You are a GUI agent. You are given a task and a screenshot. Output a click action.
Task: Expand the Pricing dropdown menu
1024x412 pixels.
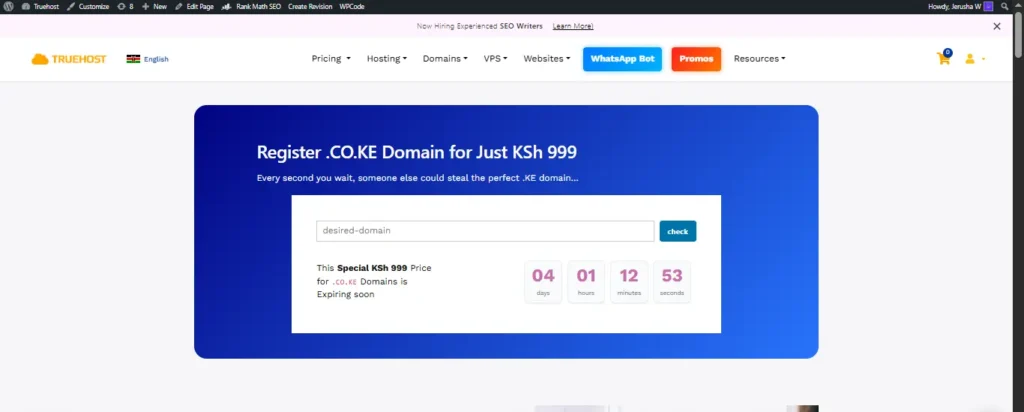tap(331, 59)
